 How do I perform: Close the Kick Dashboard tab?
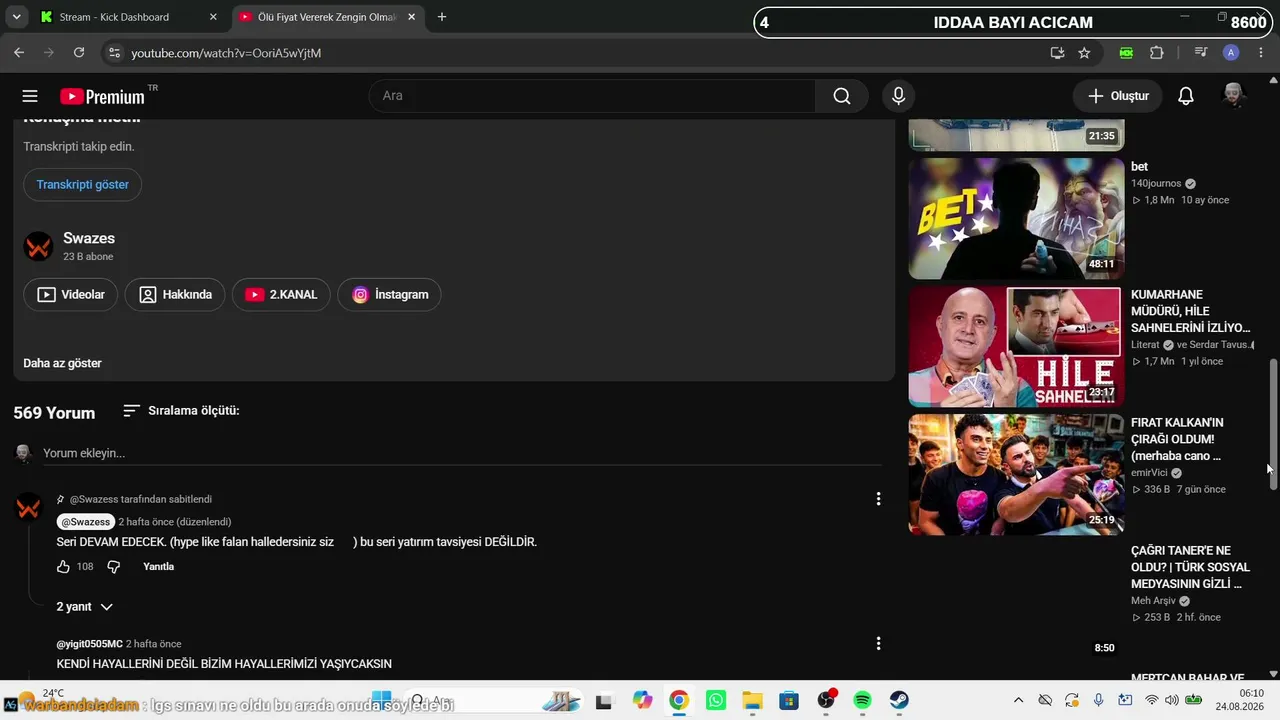click(x=212, y=17)
